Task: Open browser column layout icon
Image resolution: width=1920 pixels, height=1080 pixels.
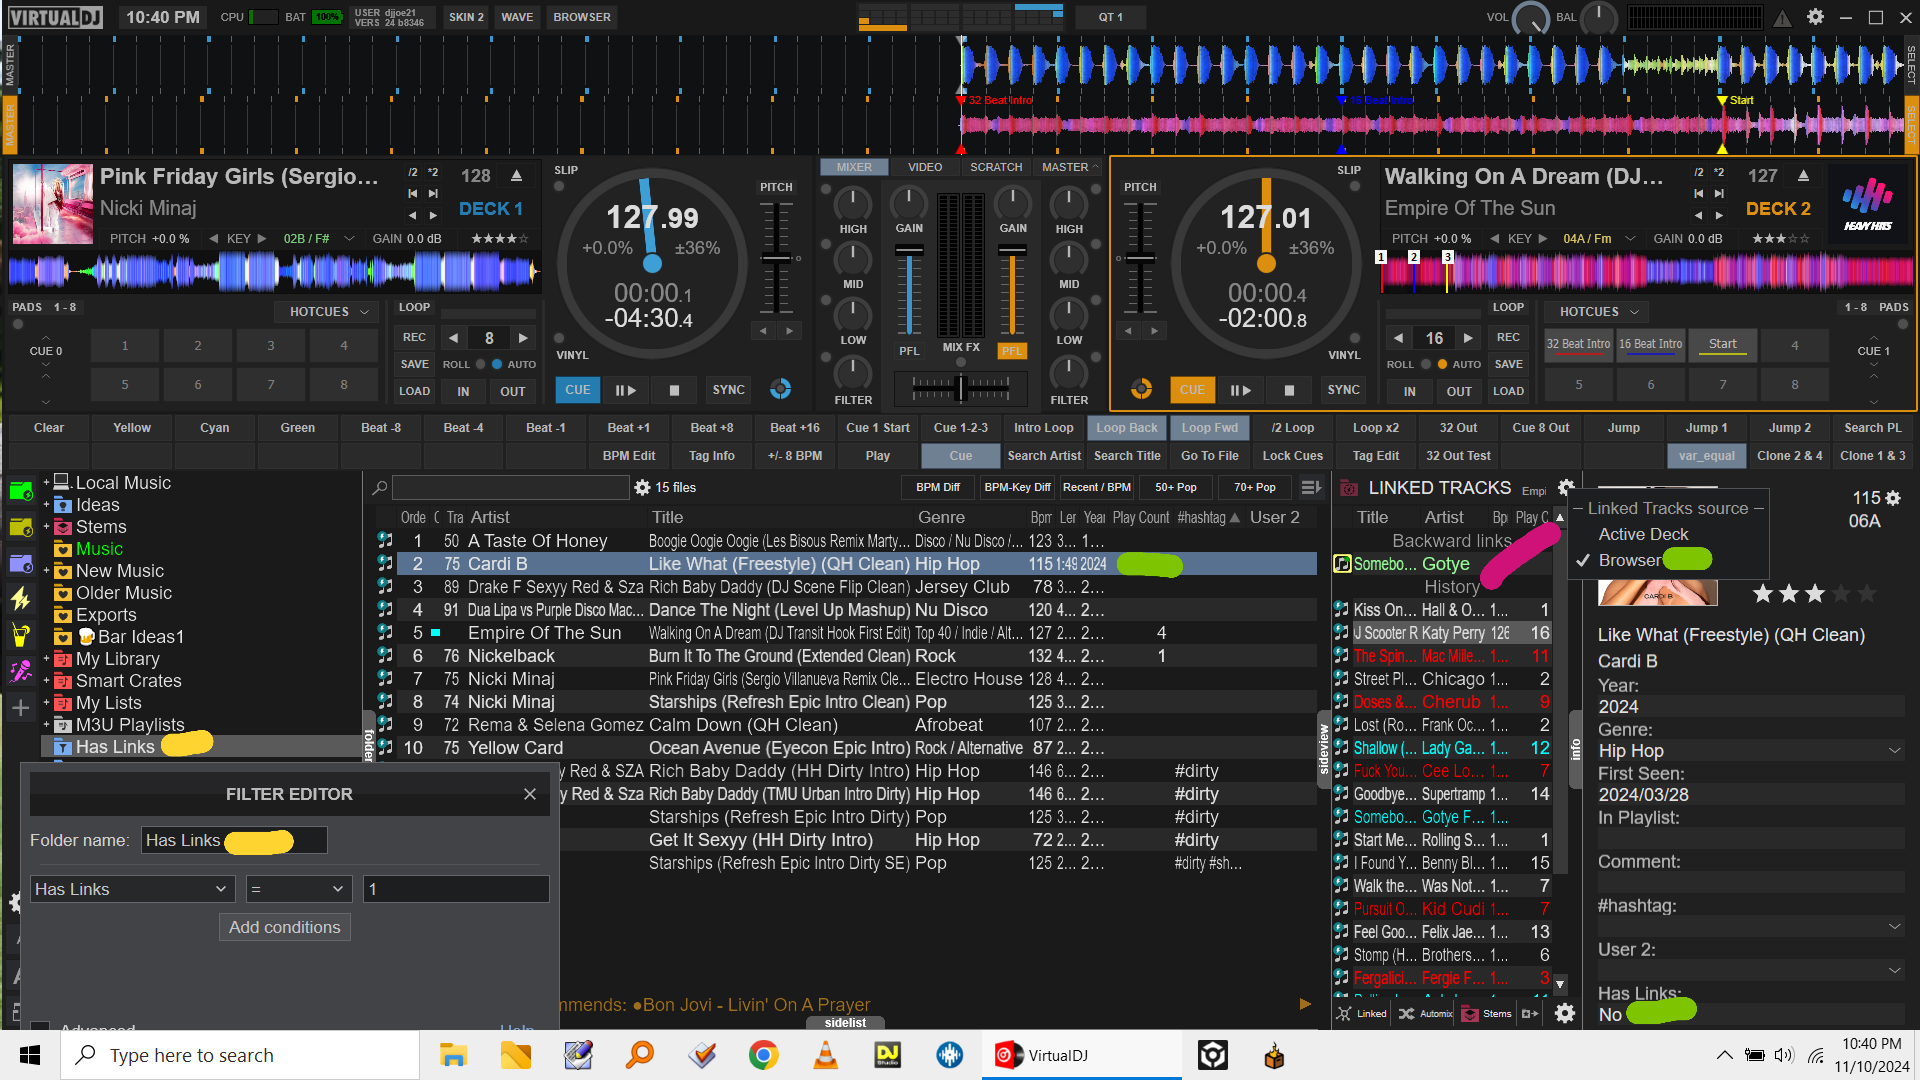Action: (1311, 488)
